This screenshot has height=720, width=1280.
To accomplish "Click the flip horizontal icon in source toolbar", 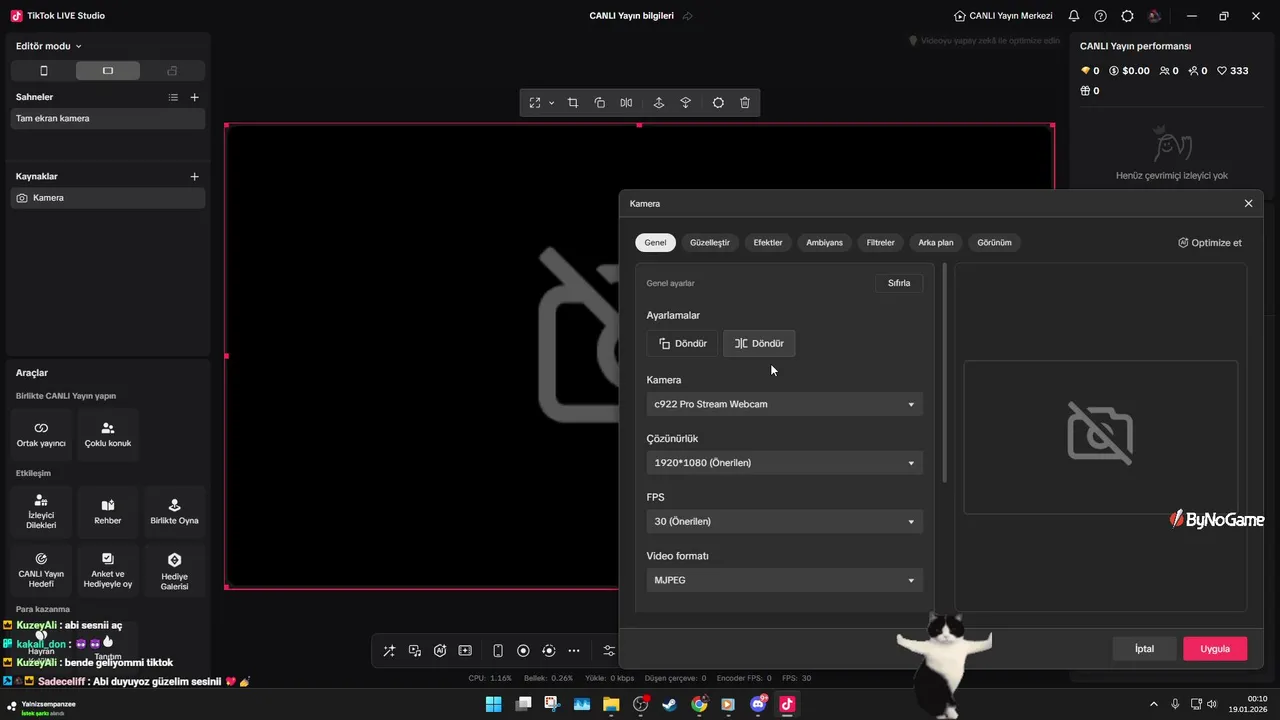I will [626, 103].
